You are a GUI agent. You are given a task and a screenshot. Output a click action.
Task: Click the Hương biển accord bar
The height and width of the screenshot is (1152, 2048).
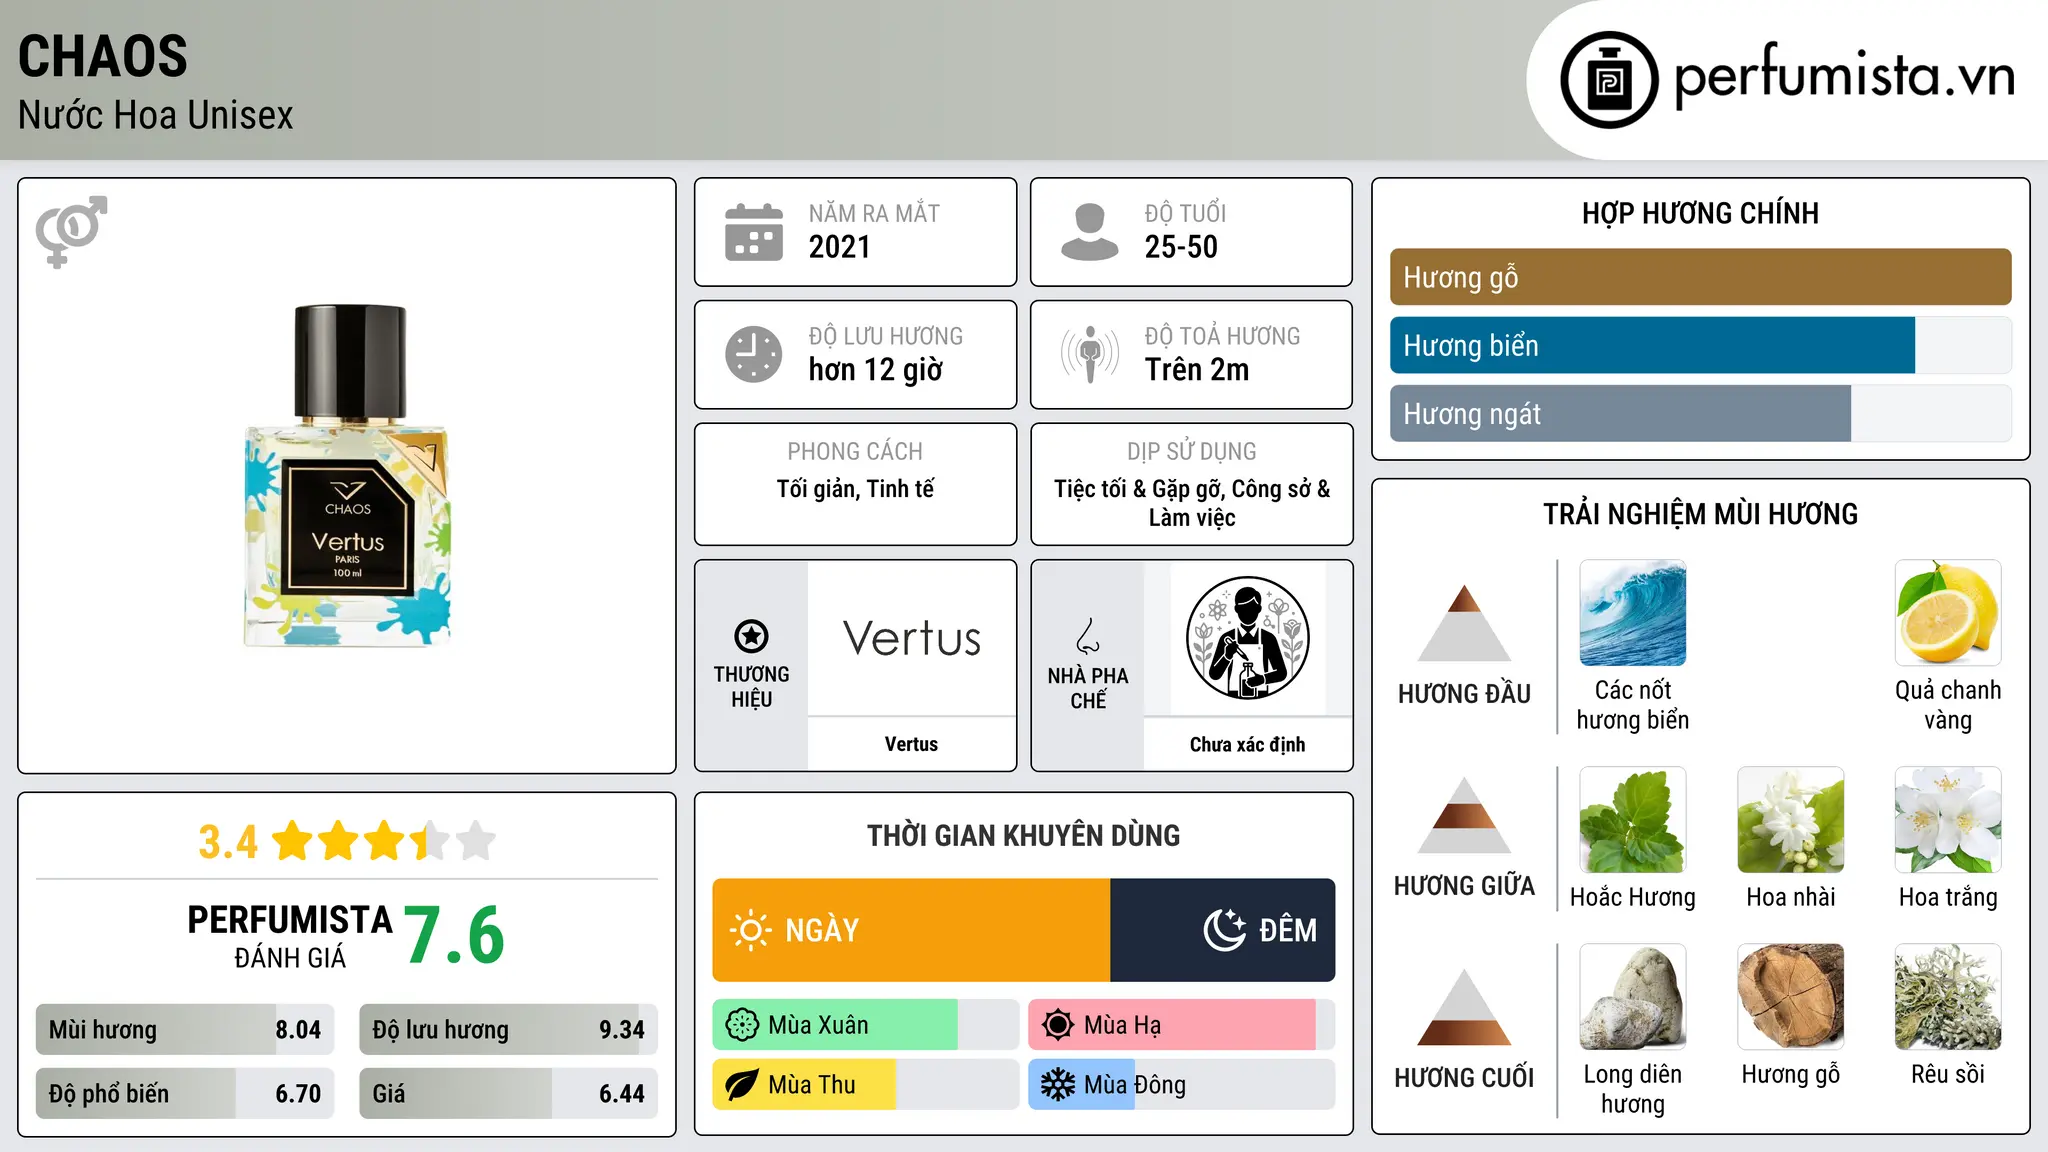point(1700,345)
